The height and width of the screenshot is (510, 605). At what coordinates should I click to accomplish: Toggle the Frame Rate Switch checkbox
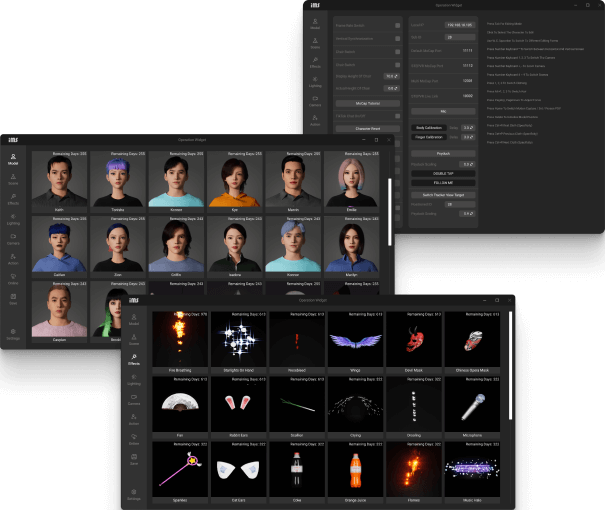pyautogui.click(x=397, y=23)
